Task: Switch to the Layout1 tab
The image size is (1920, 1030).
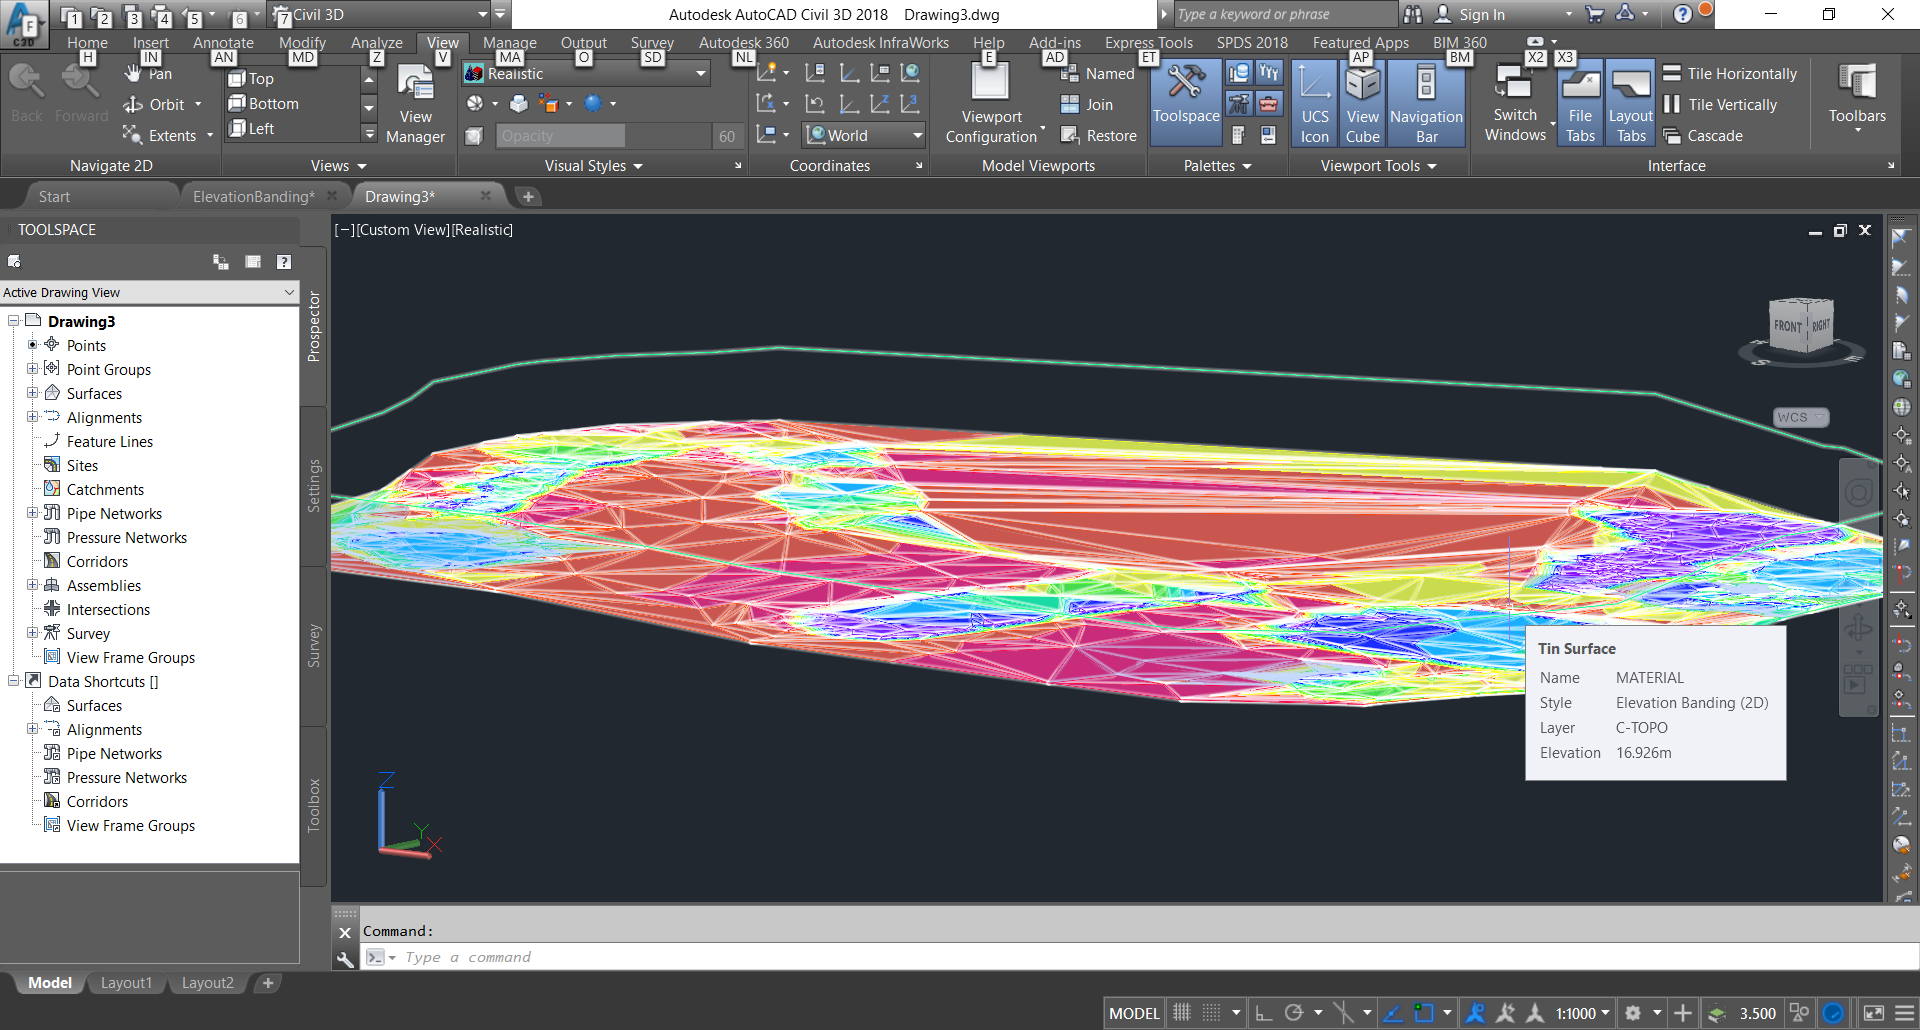Action: point(126,982)
